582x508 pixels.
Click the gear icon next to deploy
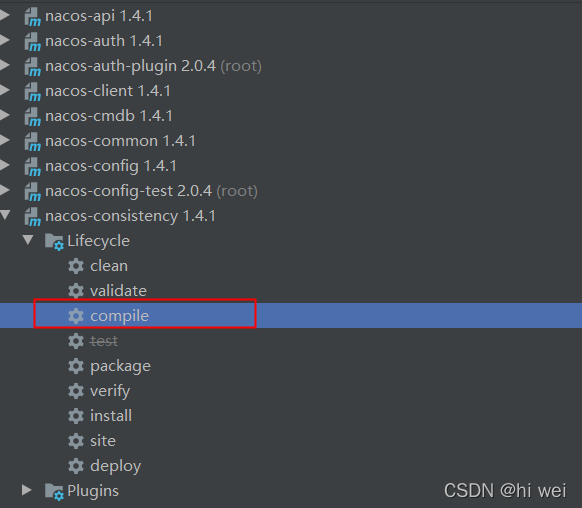click(x=76, y=466)
